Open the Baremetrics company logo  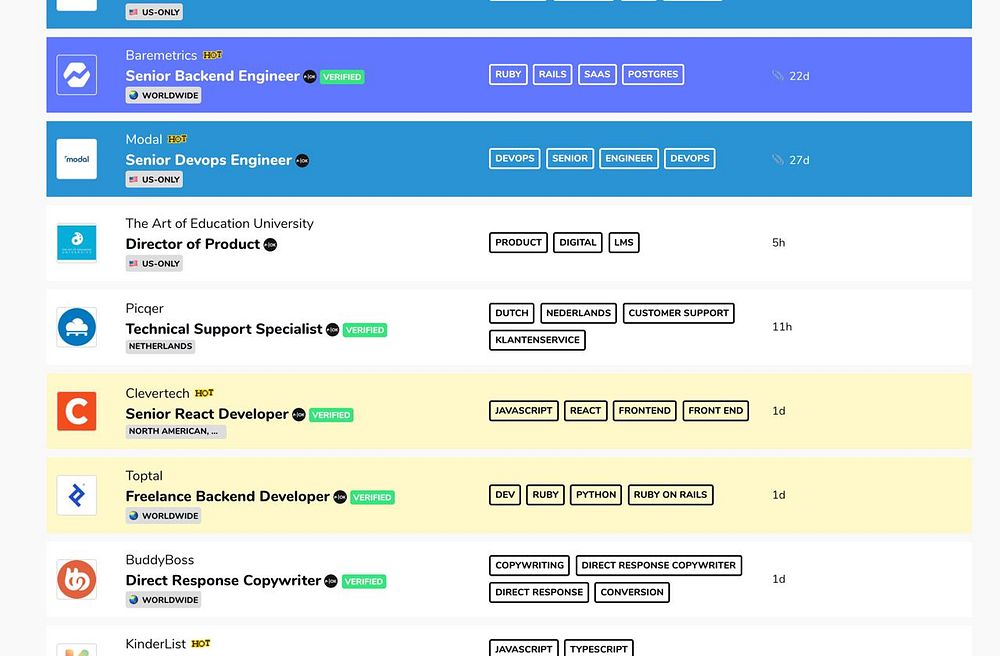pyautogui.click(x=77, y=75)
